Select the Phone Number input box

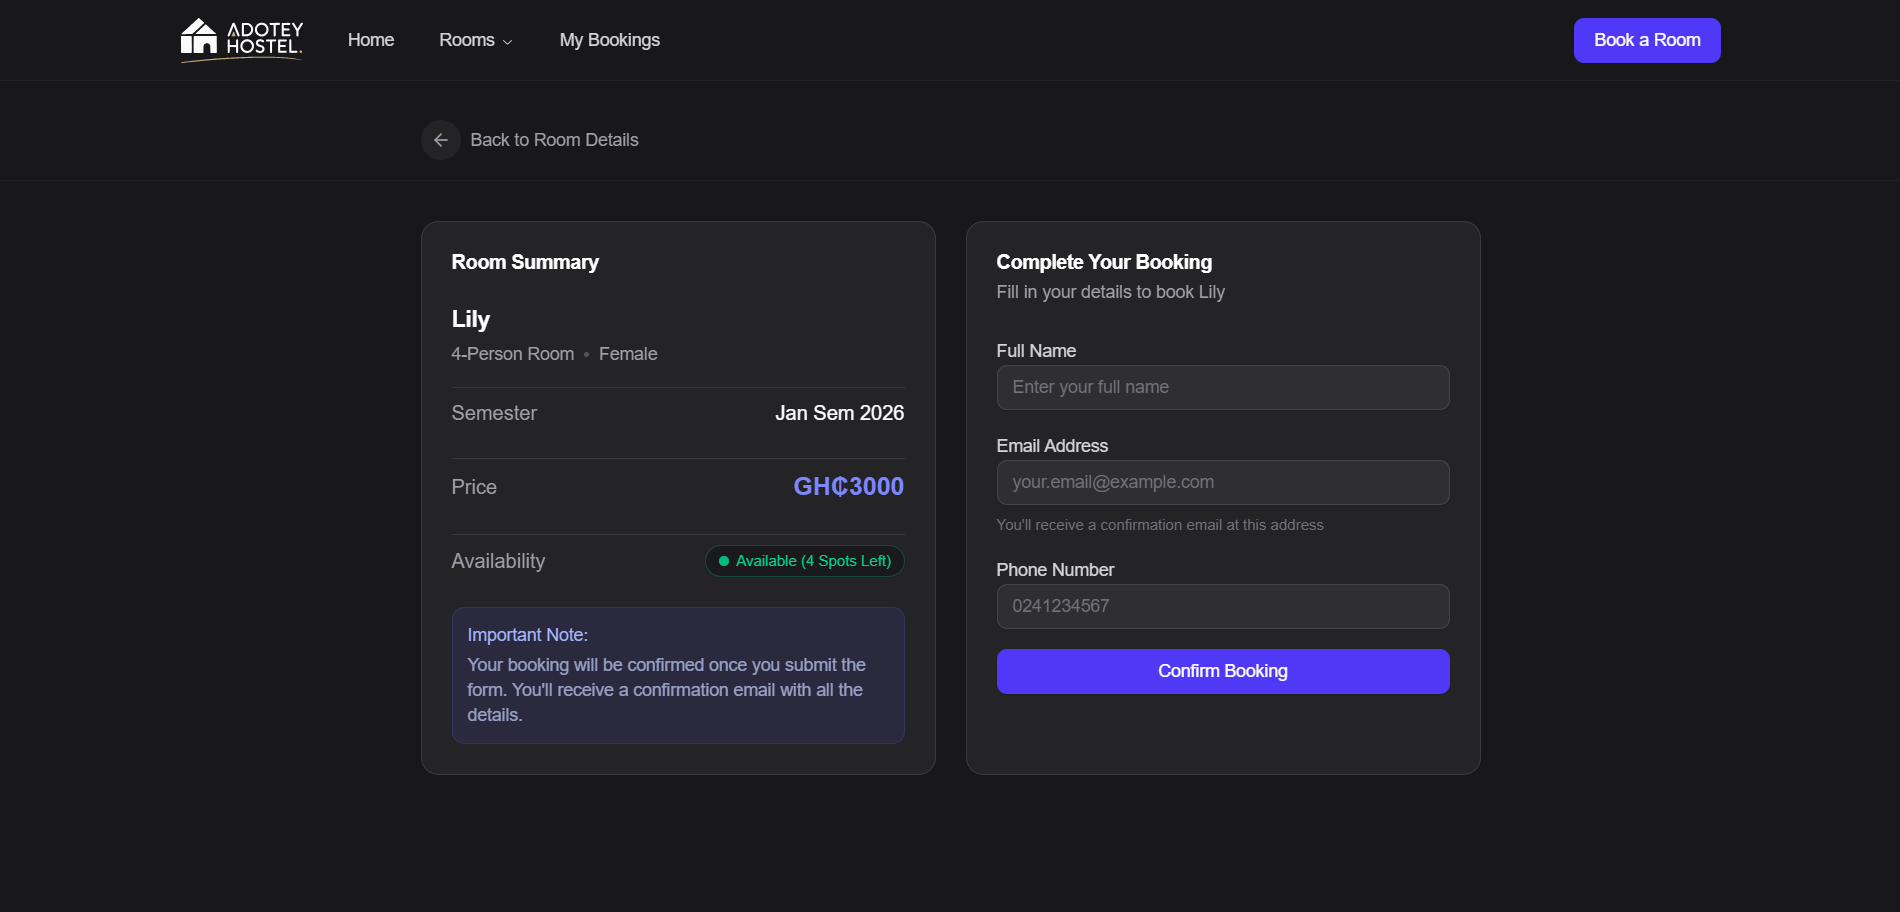[x=1222, y=606]
